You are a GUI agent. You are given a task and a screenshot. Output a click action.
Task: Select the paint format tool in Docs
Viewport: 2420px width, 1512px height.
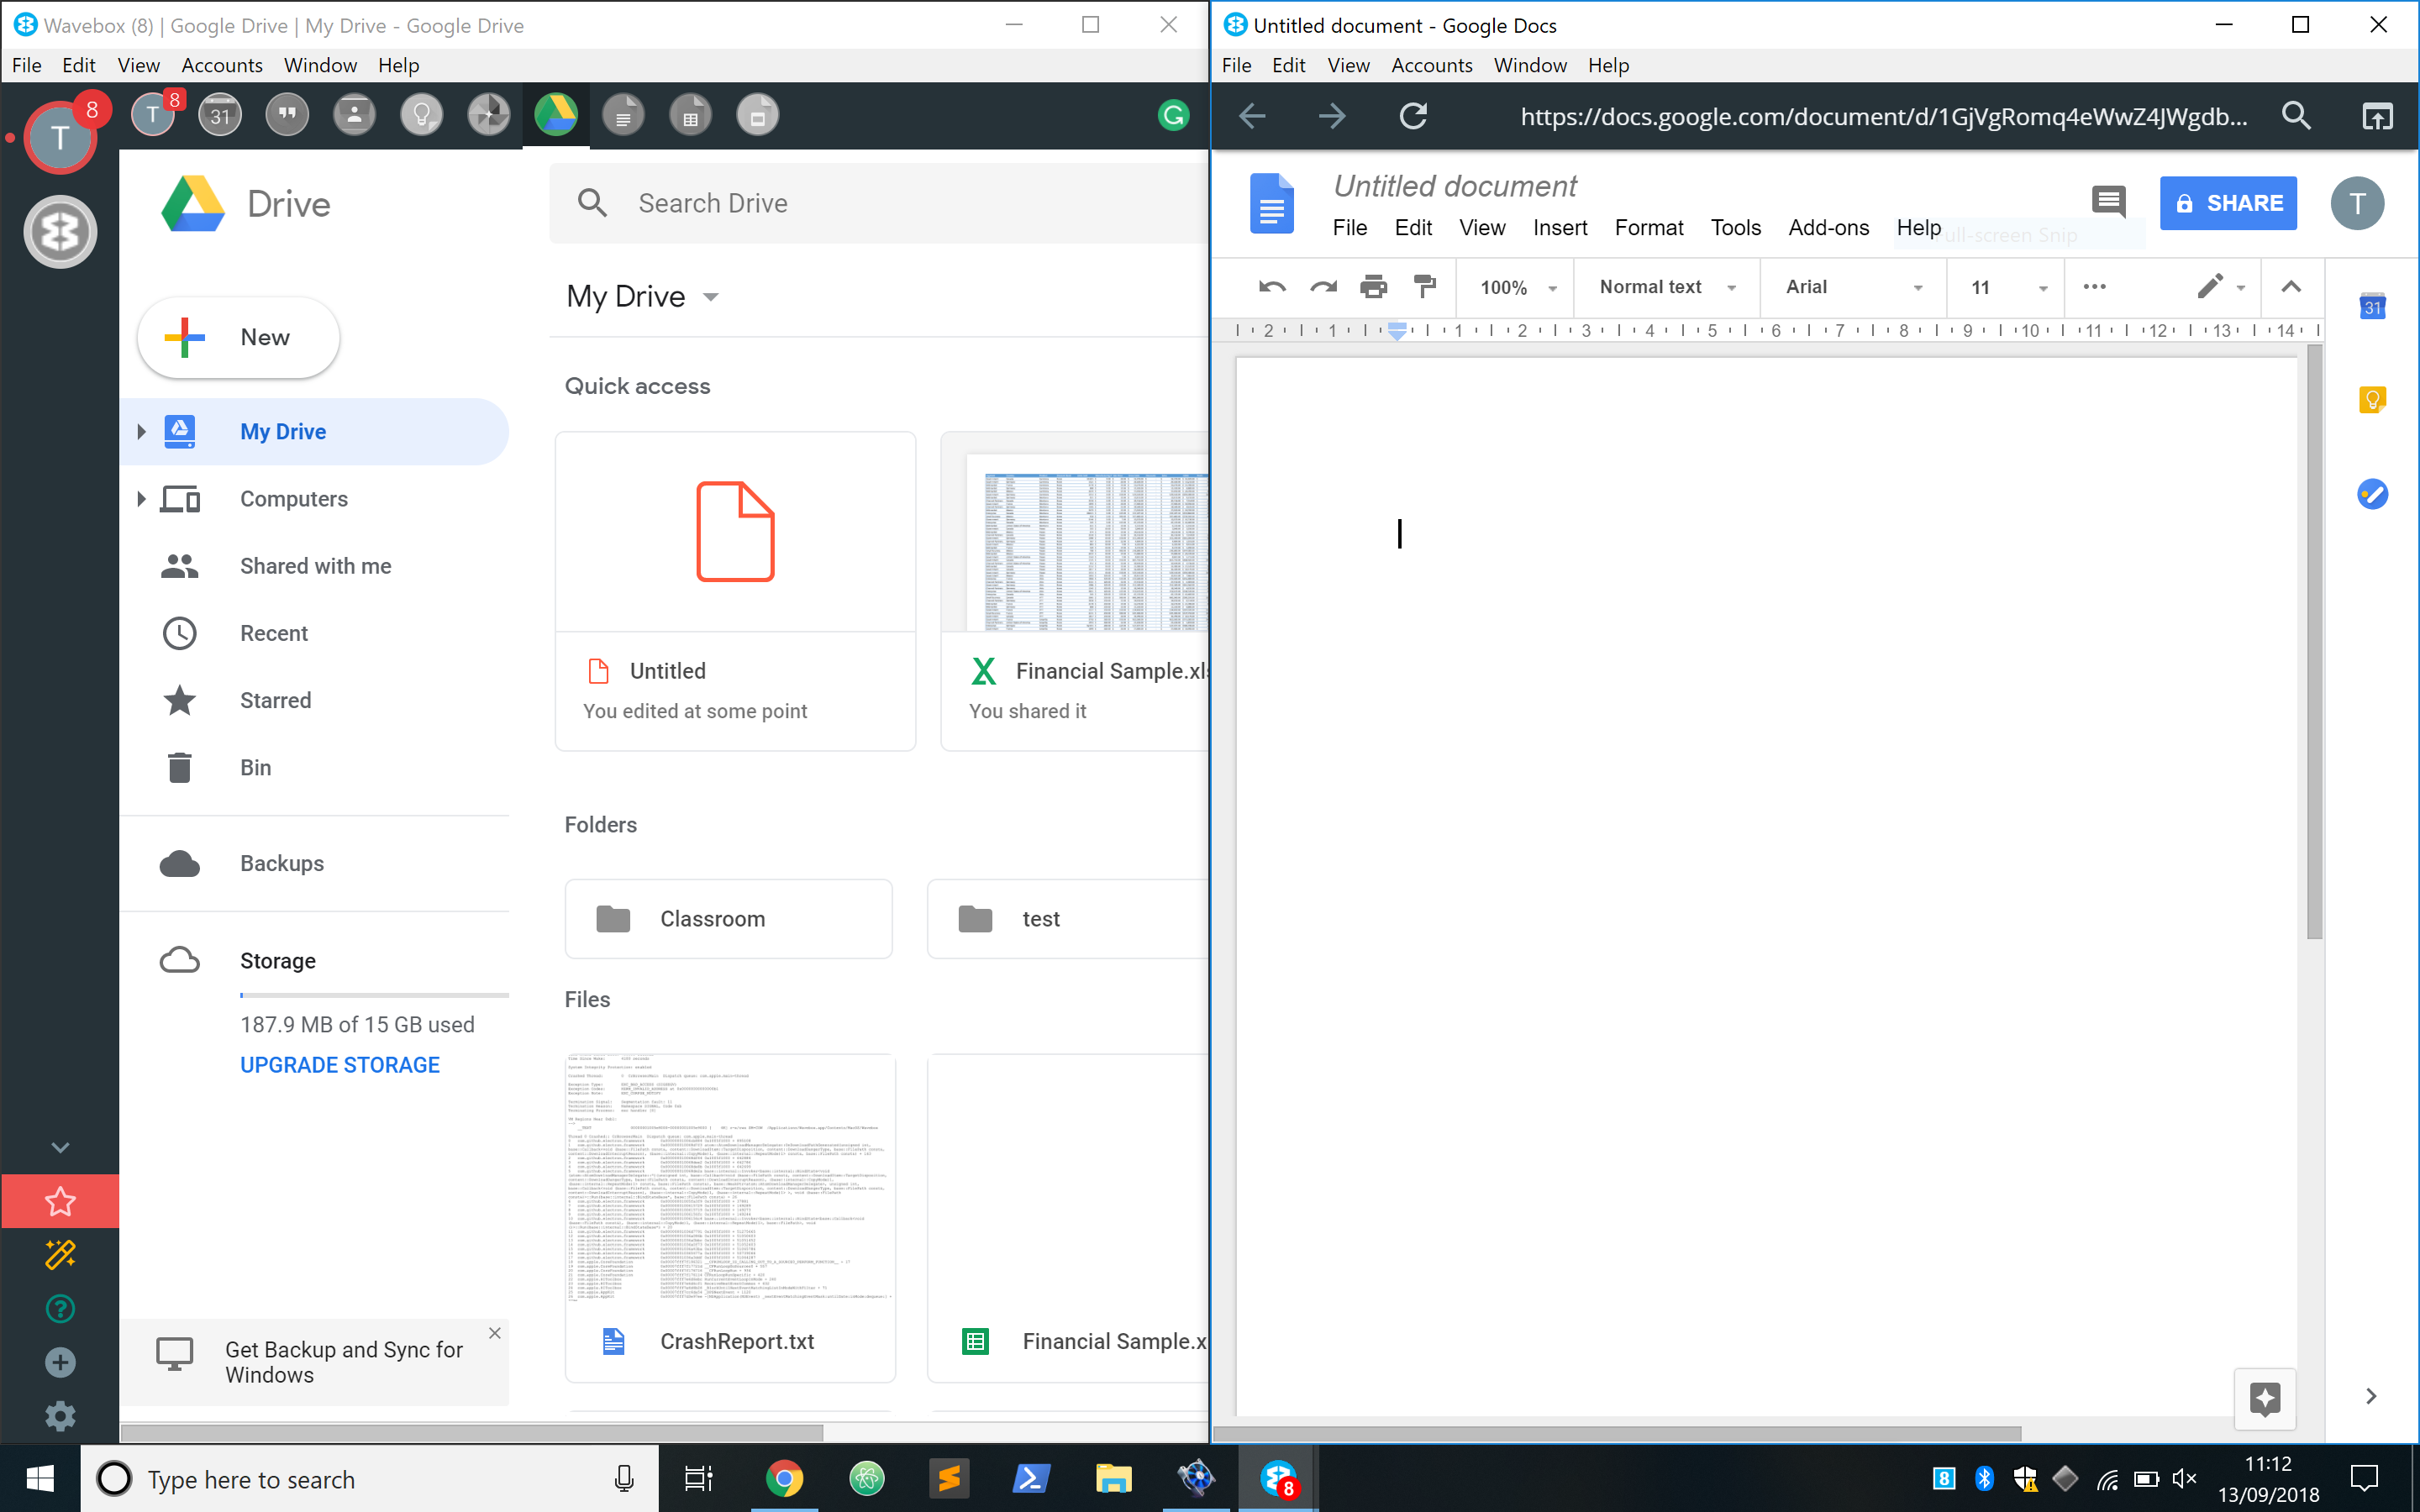click(1424, 287)
